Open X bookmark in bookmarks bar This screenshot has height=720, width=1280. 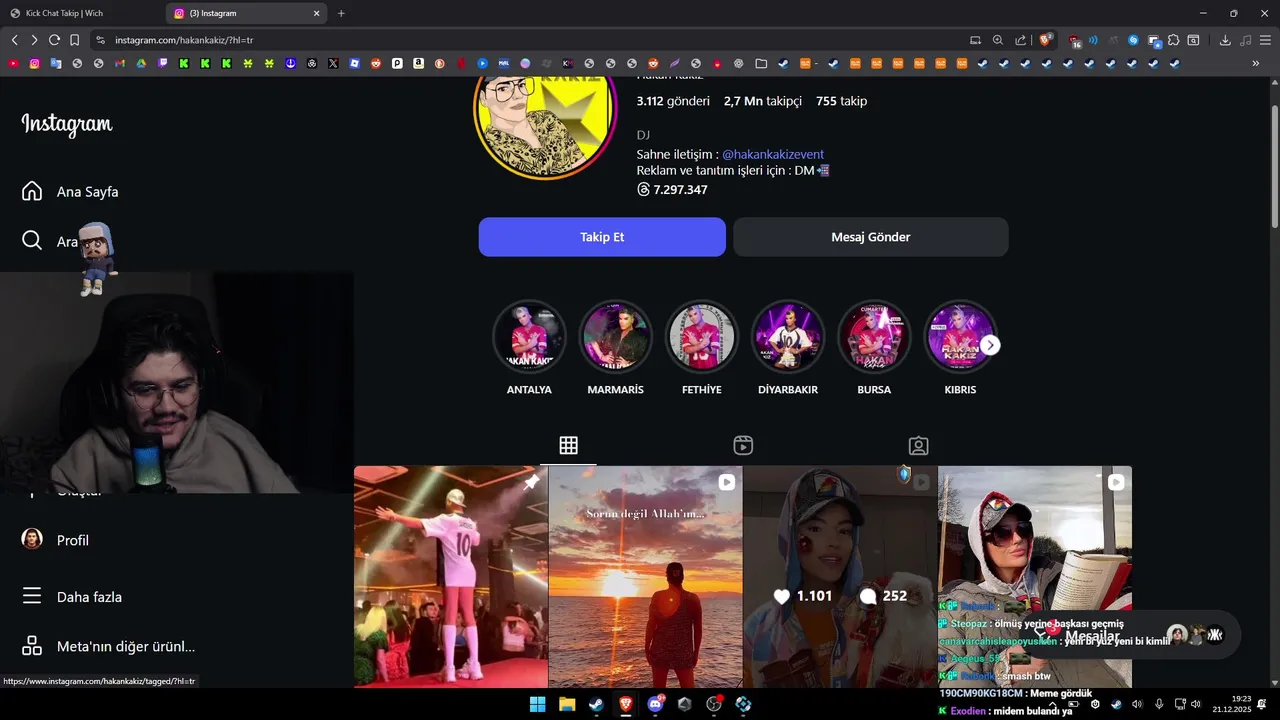coord(333,63)
